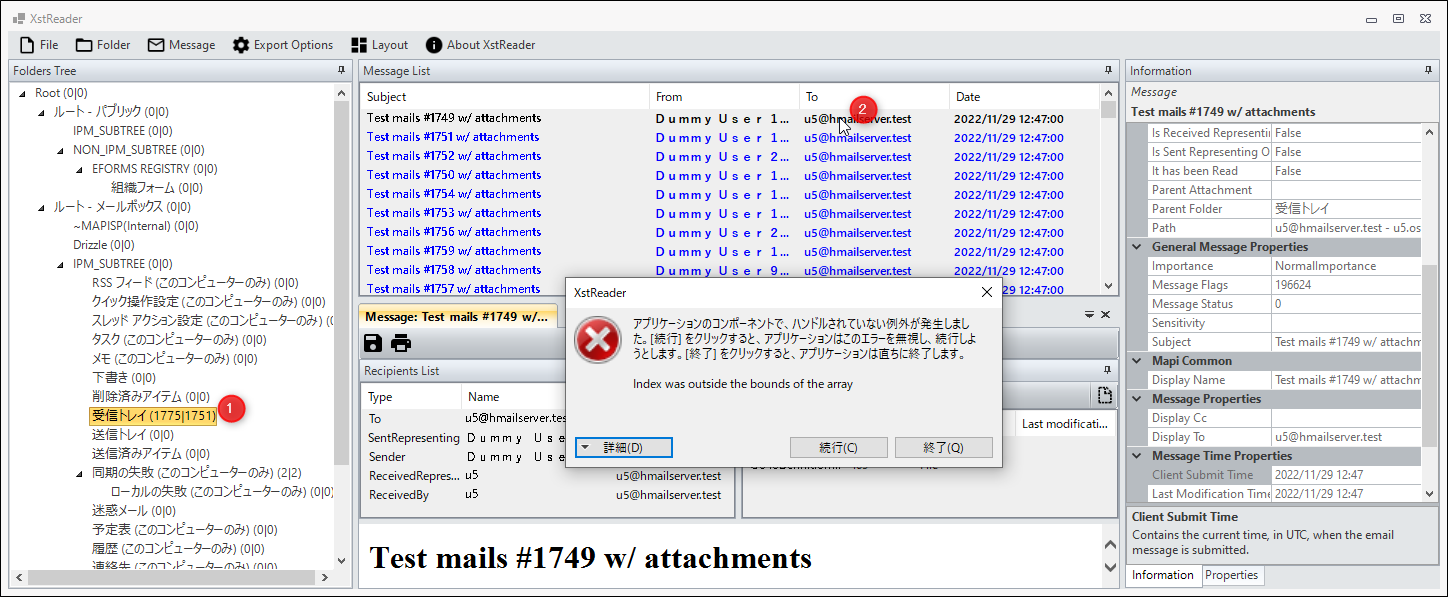1448x597 pixels.
Task: Click Message List scrollbar up arrow
Action: [1108, 94]
